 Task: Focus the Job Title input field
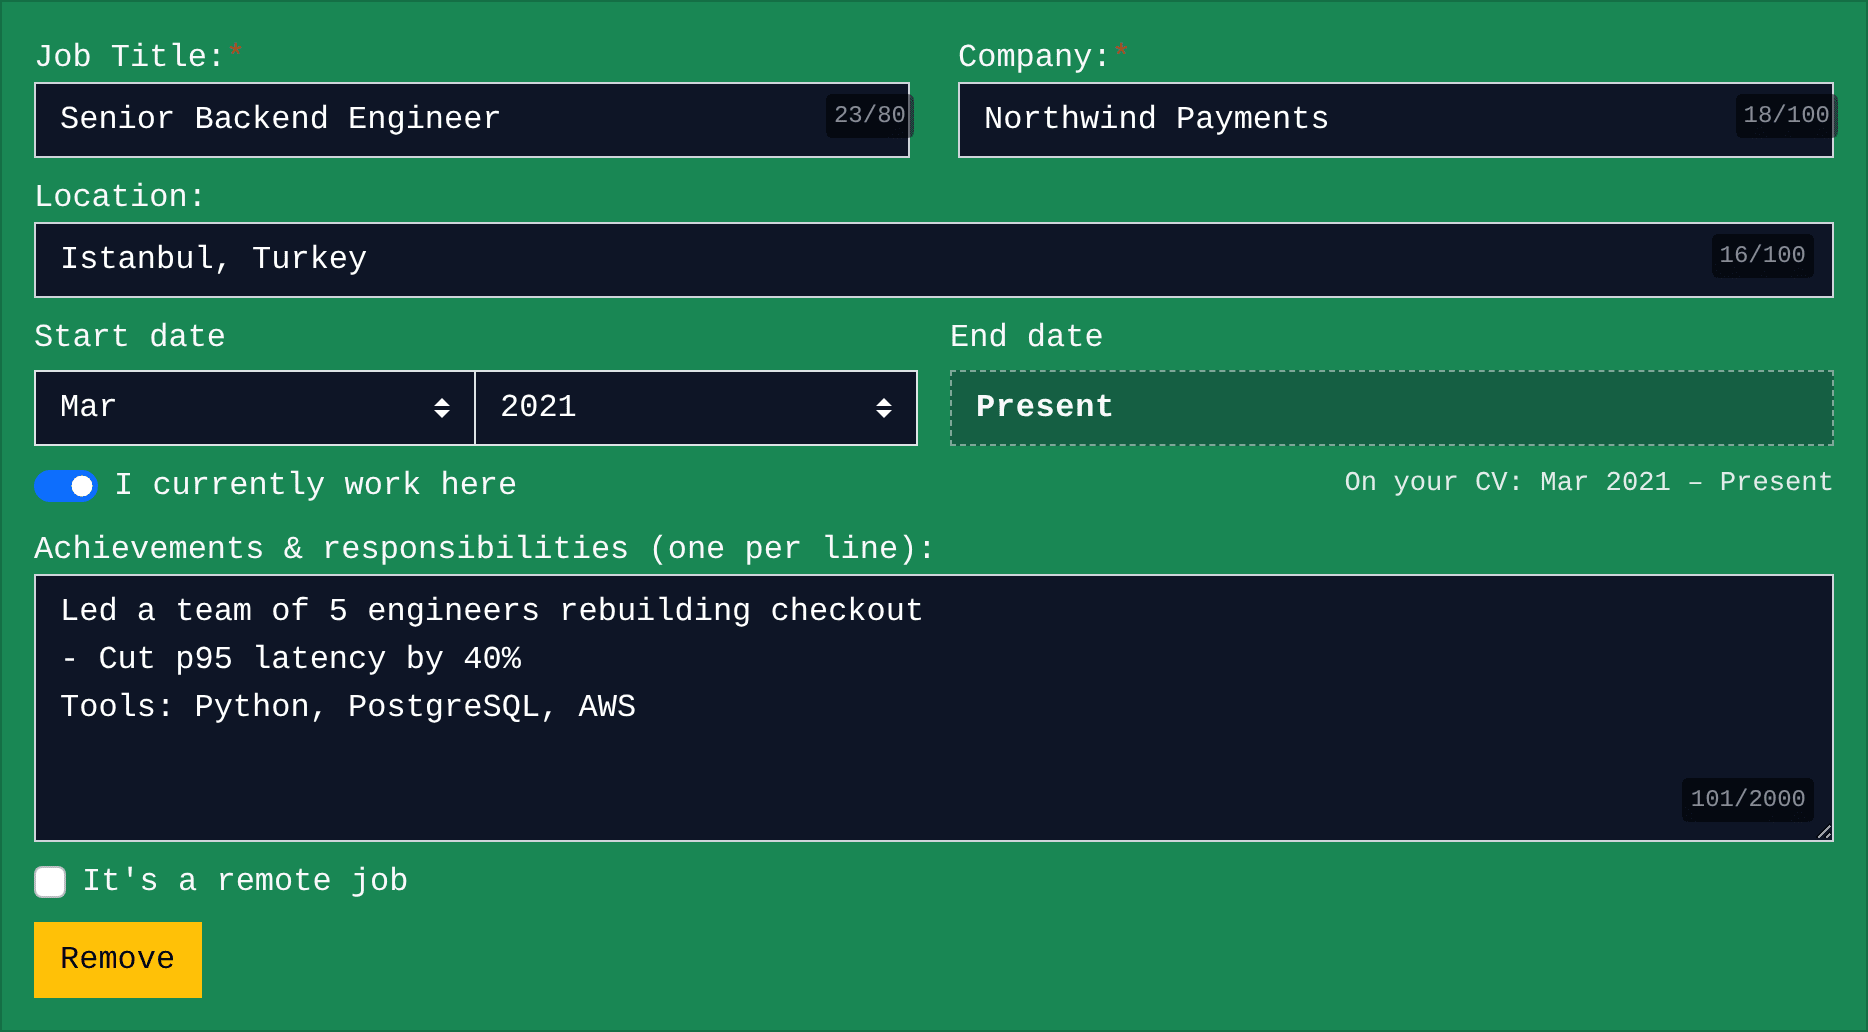click(472, 120)
